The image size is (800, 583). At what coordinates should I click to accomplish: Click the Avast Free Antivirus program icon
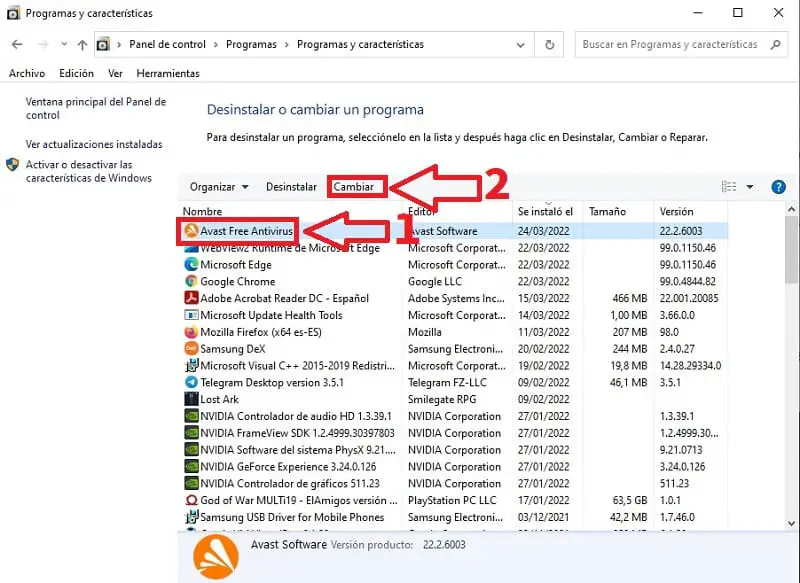191,231
